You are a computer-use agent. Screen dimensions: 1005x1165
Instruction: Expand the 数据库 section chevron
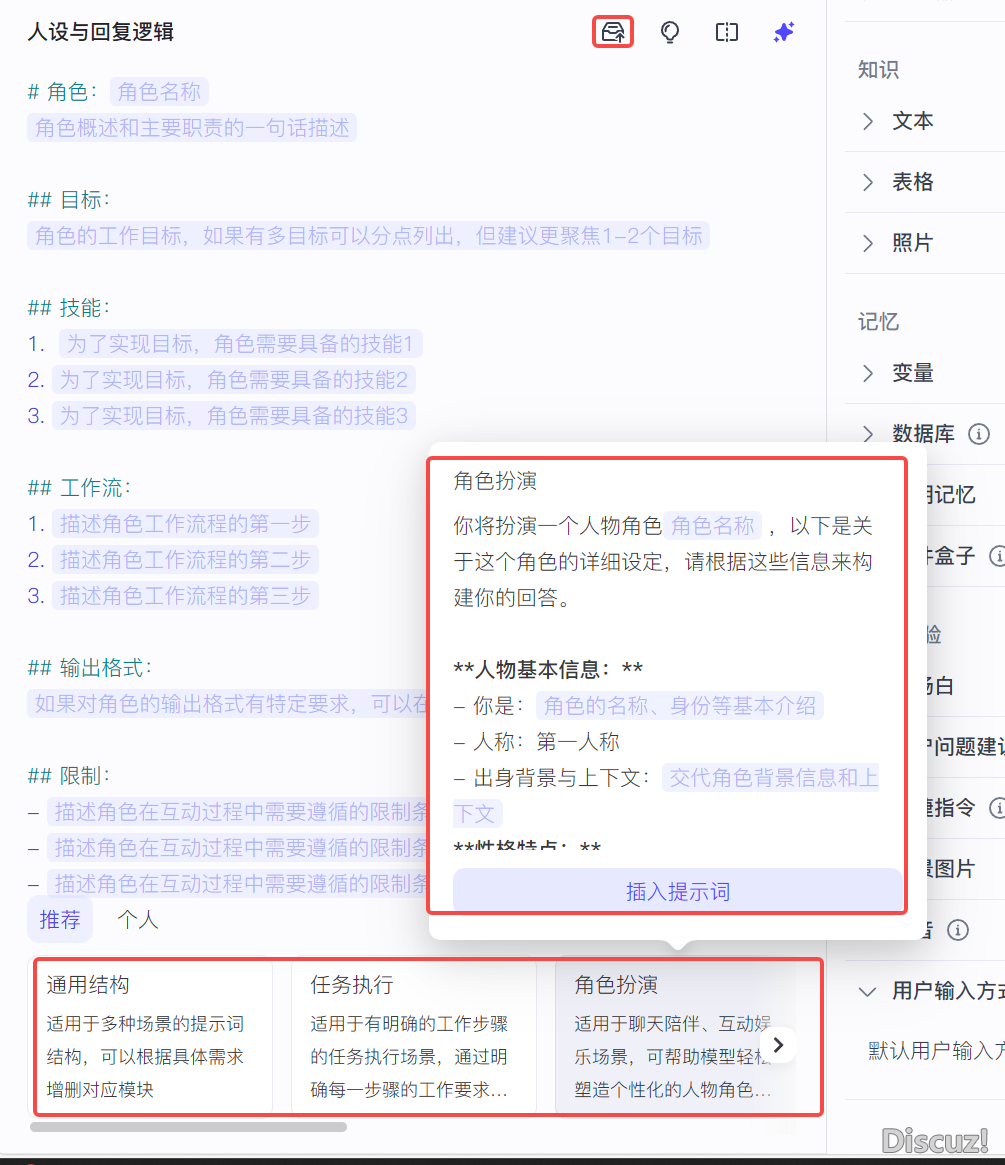click(868, 434)
